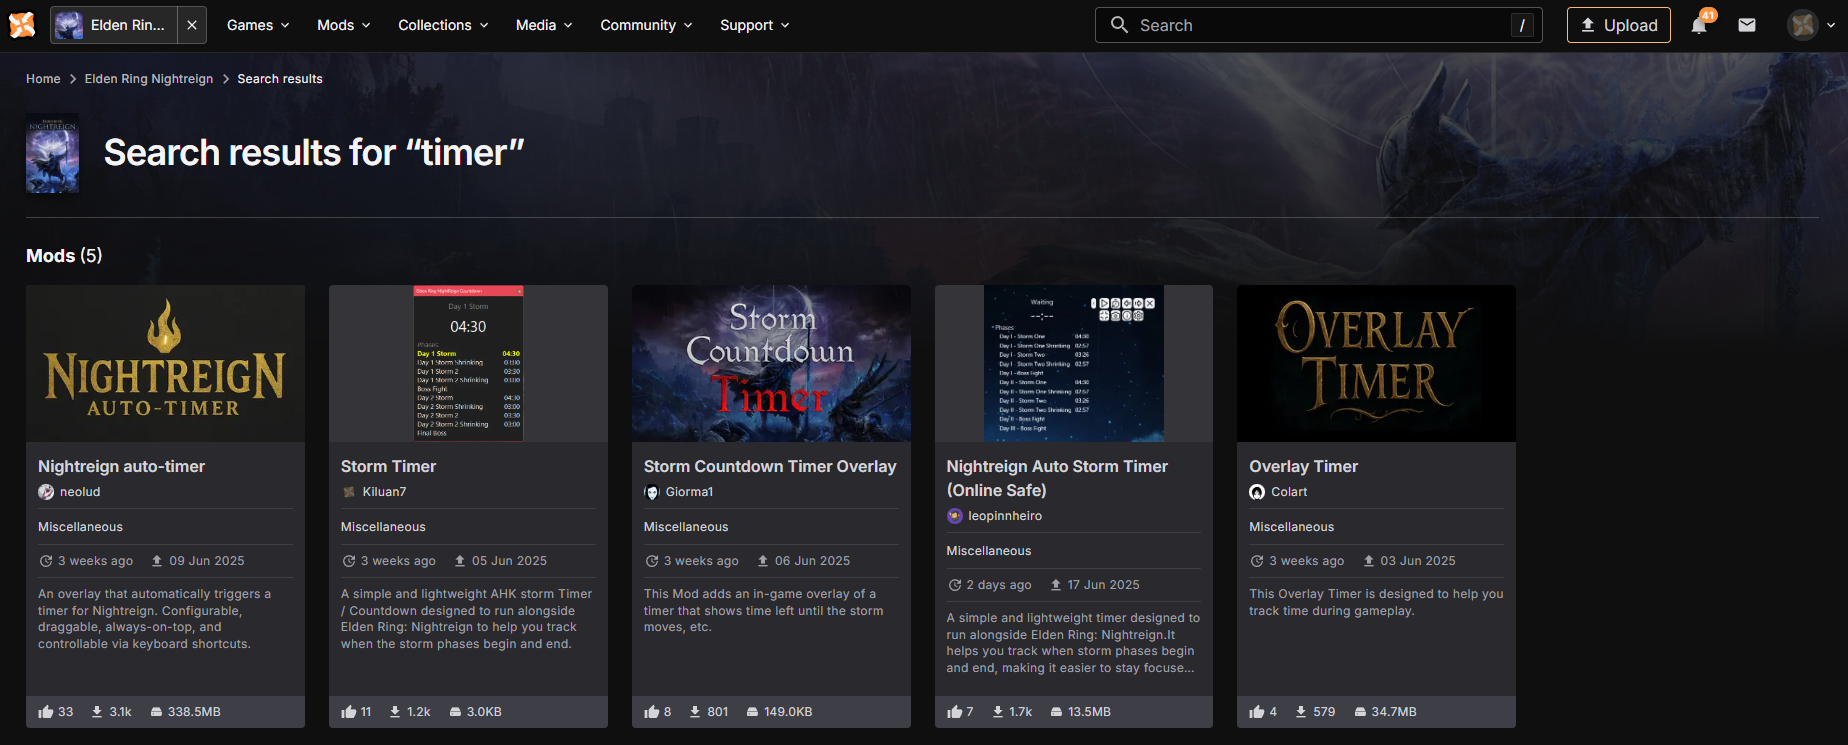
Task: Click thumbs-up icon with 33 endorsements
Action: [46, 712]
